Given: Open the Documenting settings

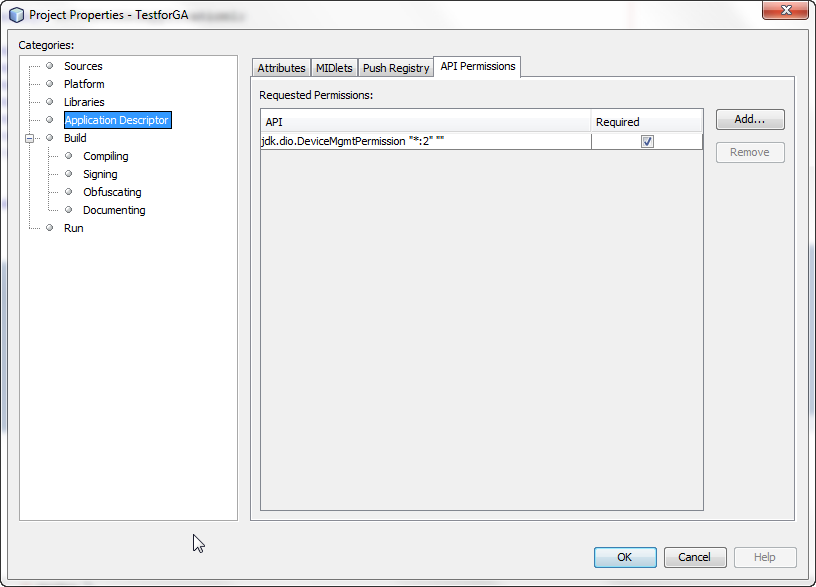Looking at the screenshot, I should [114, 210].
